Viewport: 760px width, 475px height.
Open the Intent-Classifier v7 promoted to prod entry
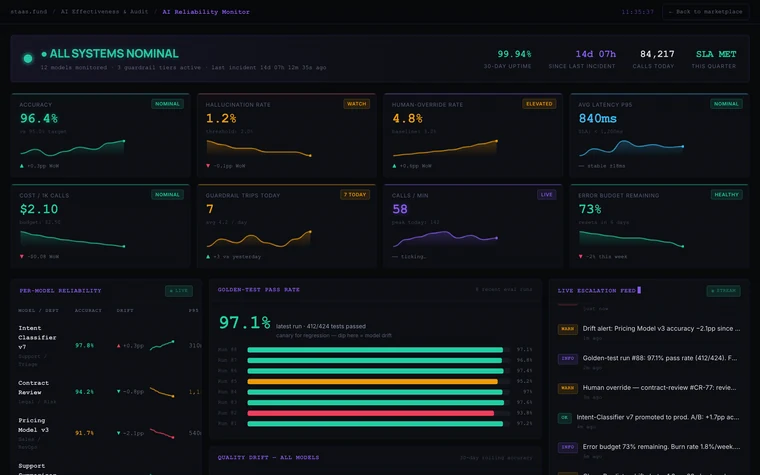(649, 421)
